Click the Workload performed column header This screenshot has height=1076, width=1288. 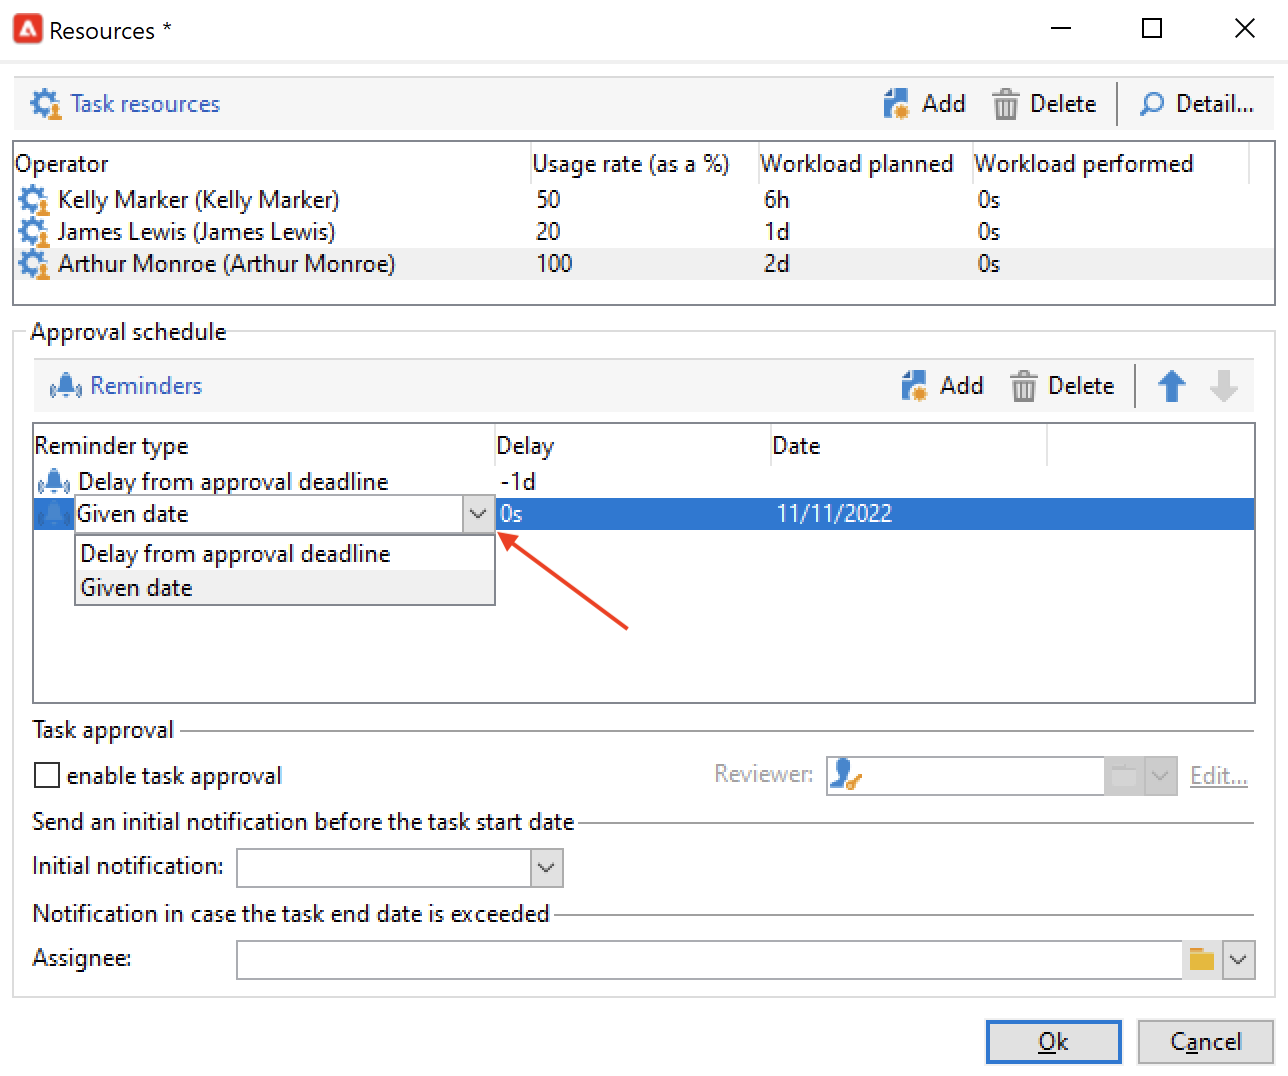click(1110, 164)
